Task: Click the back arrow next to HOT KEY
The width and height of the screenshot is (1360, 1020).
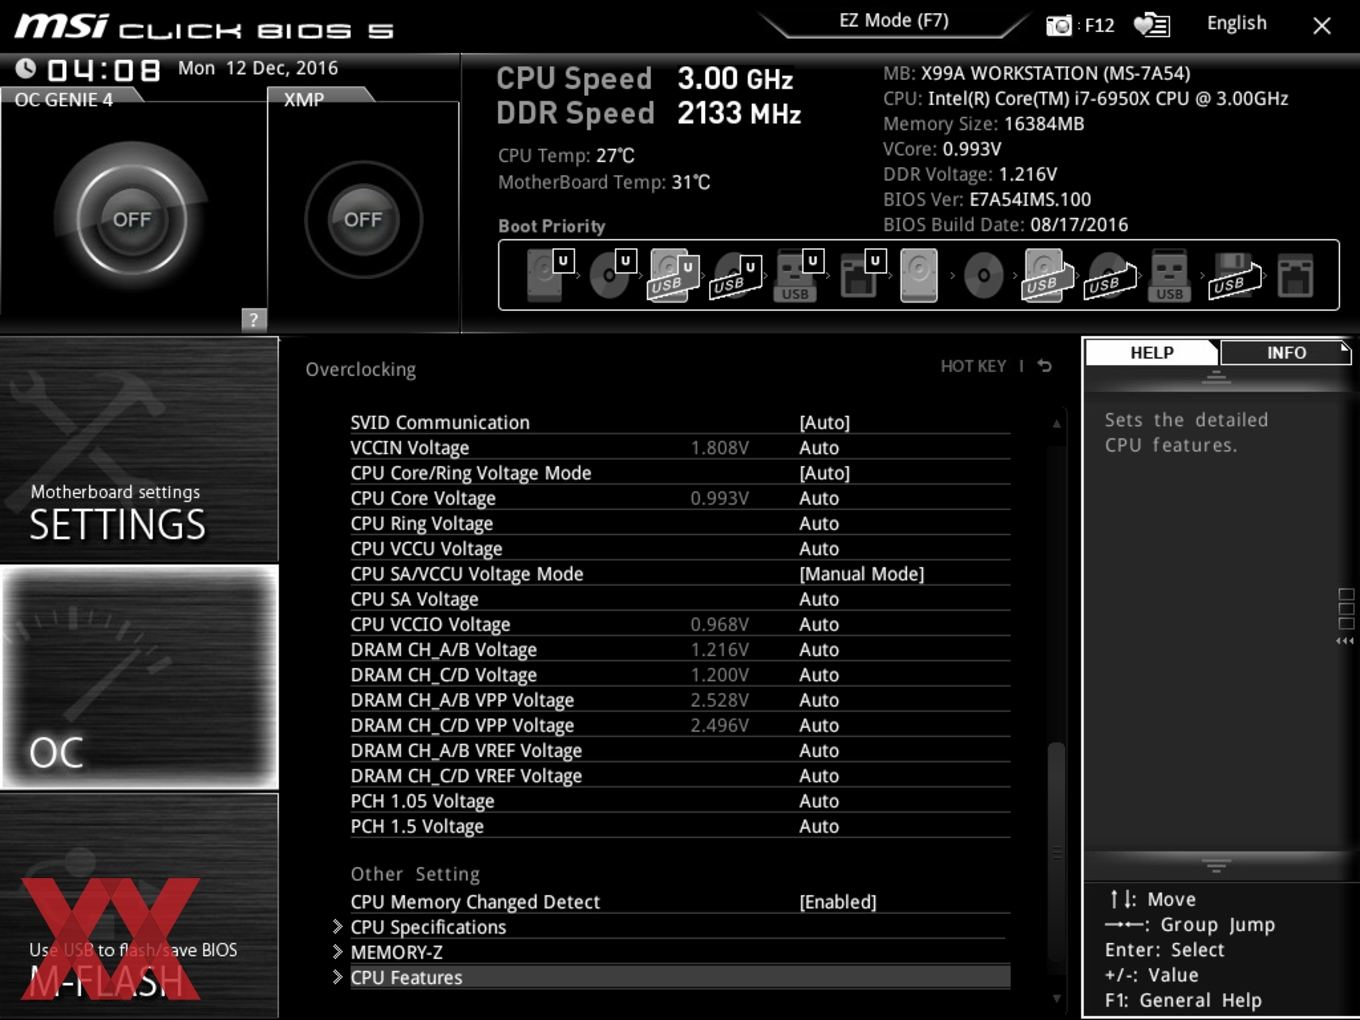Action: 1044,366
